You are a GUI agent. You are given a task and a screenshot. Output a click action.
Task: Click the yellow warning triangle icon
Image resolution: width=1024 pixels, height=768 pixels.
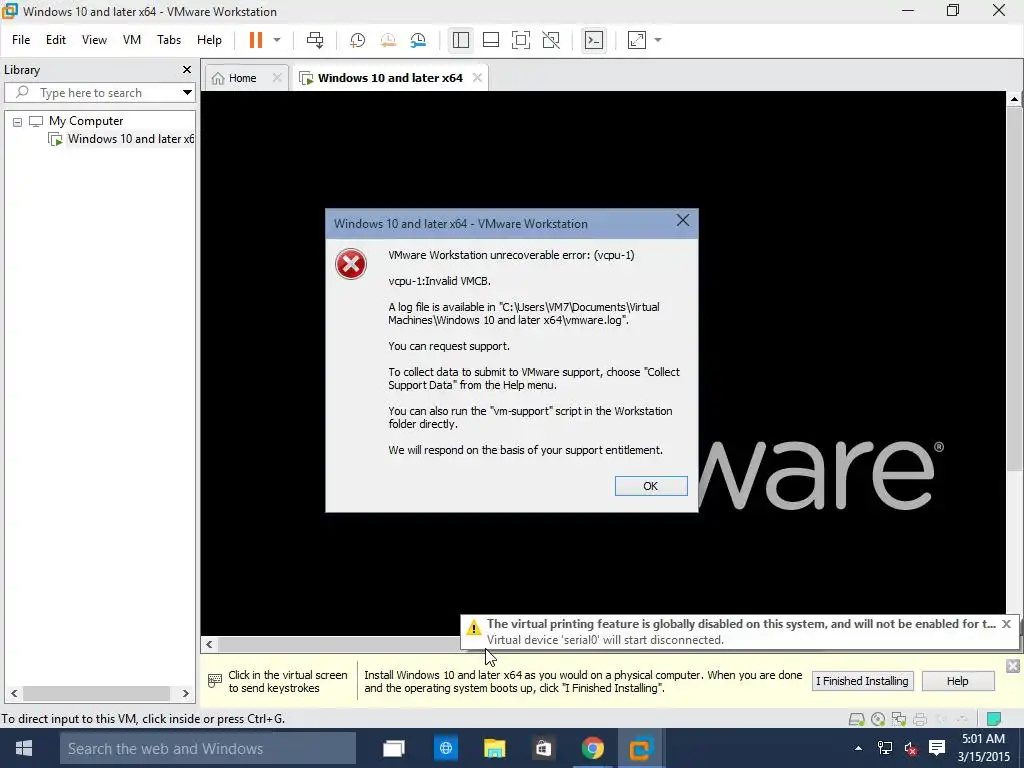point(473,628)
